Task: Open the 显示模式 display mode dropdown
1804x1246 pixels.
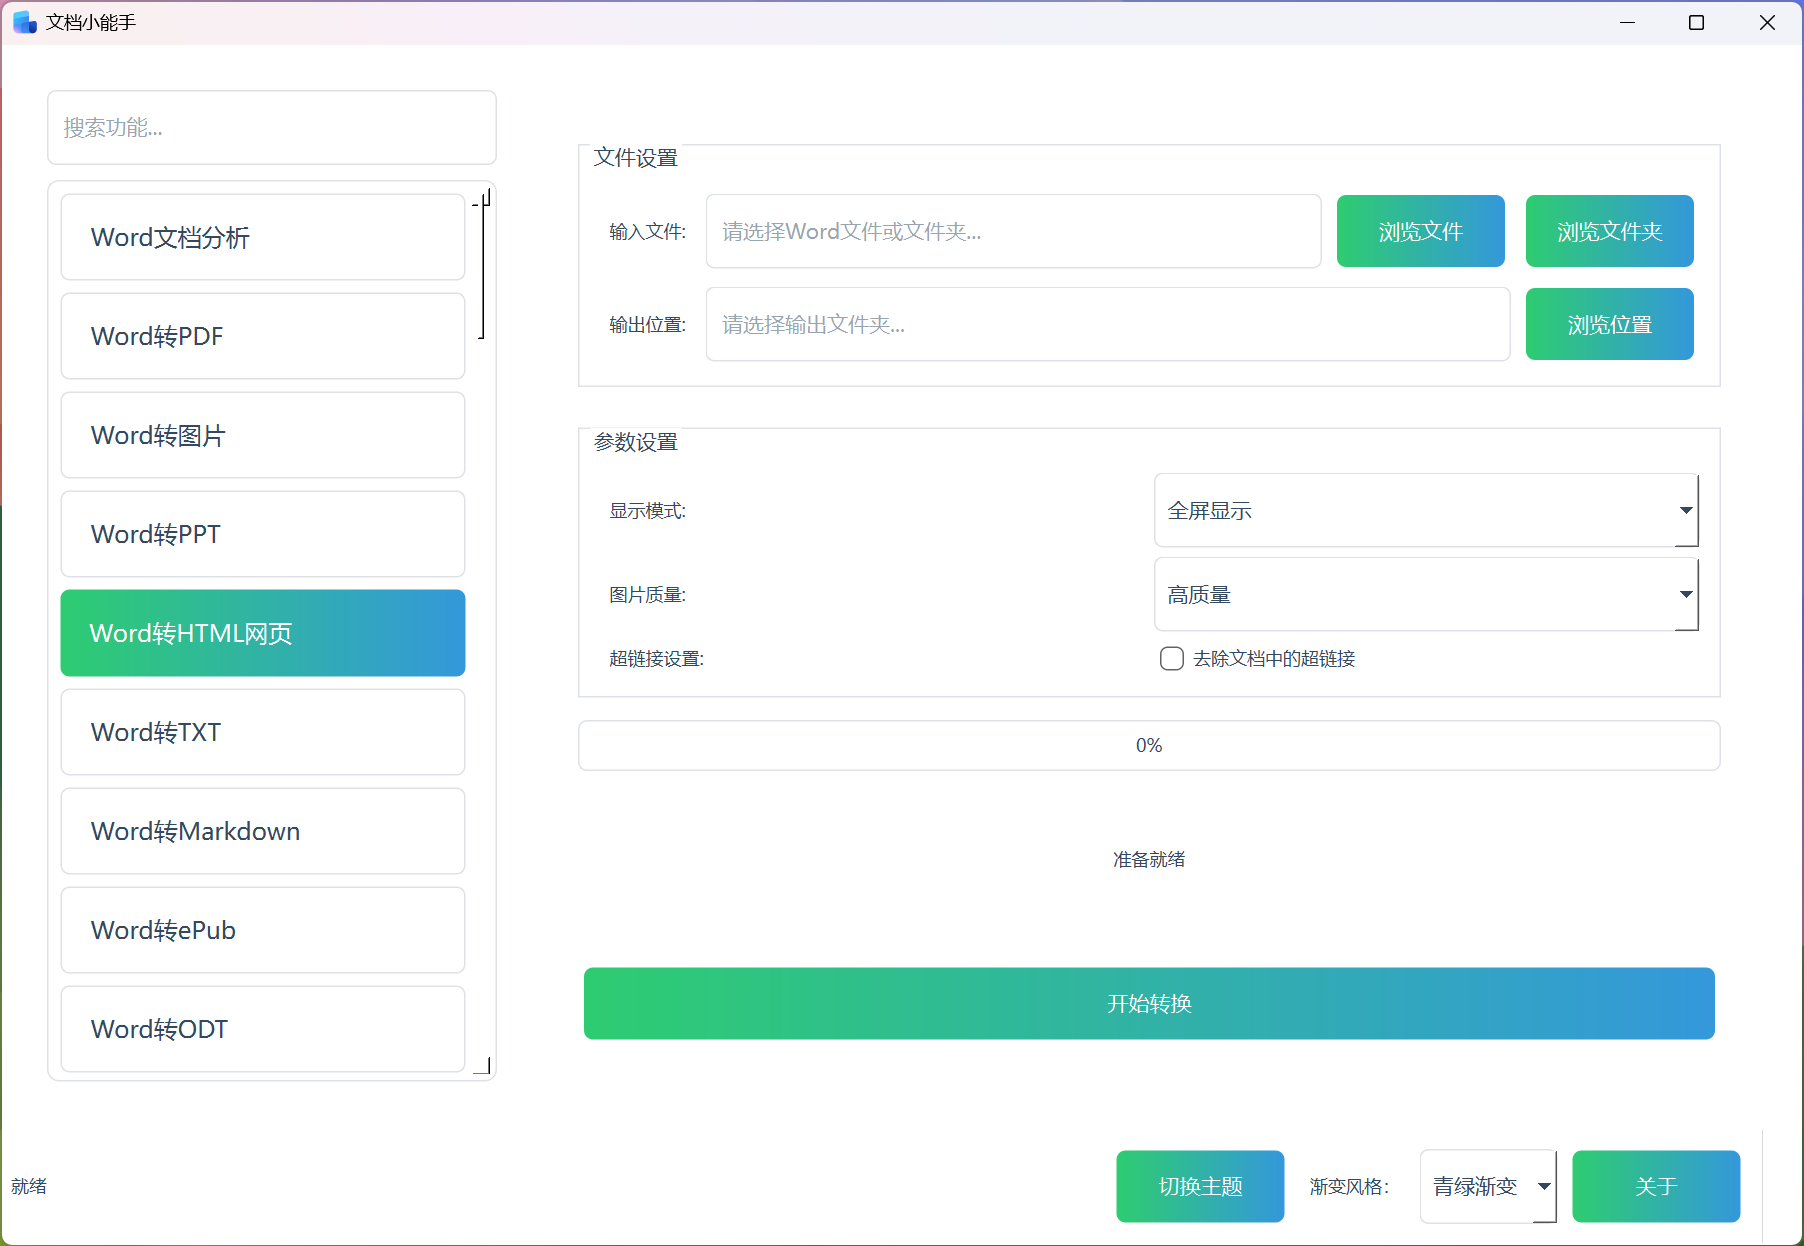Action: pyautogui.click(x=1425, y=510)
